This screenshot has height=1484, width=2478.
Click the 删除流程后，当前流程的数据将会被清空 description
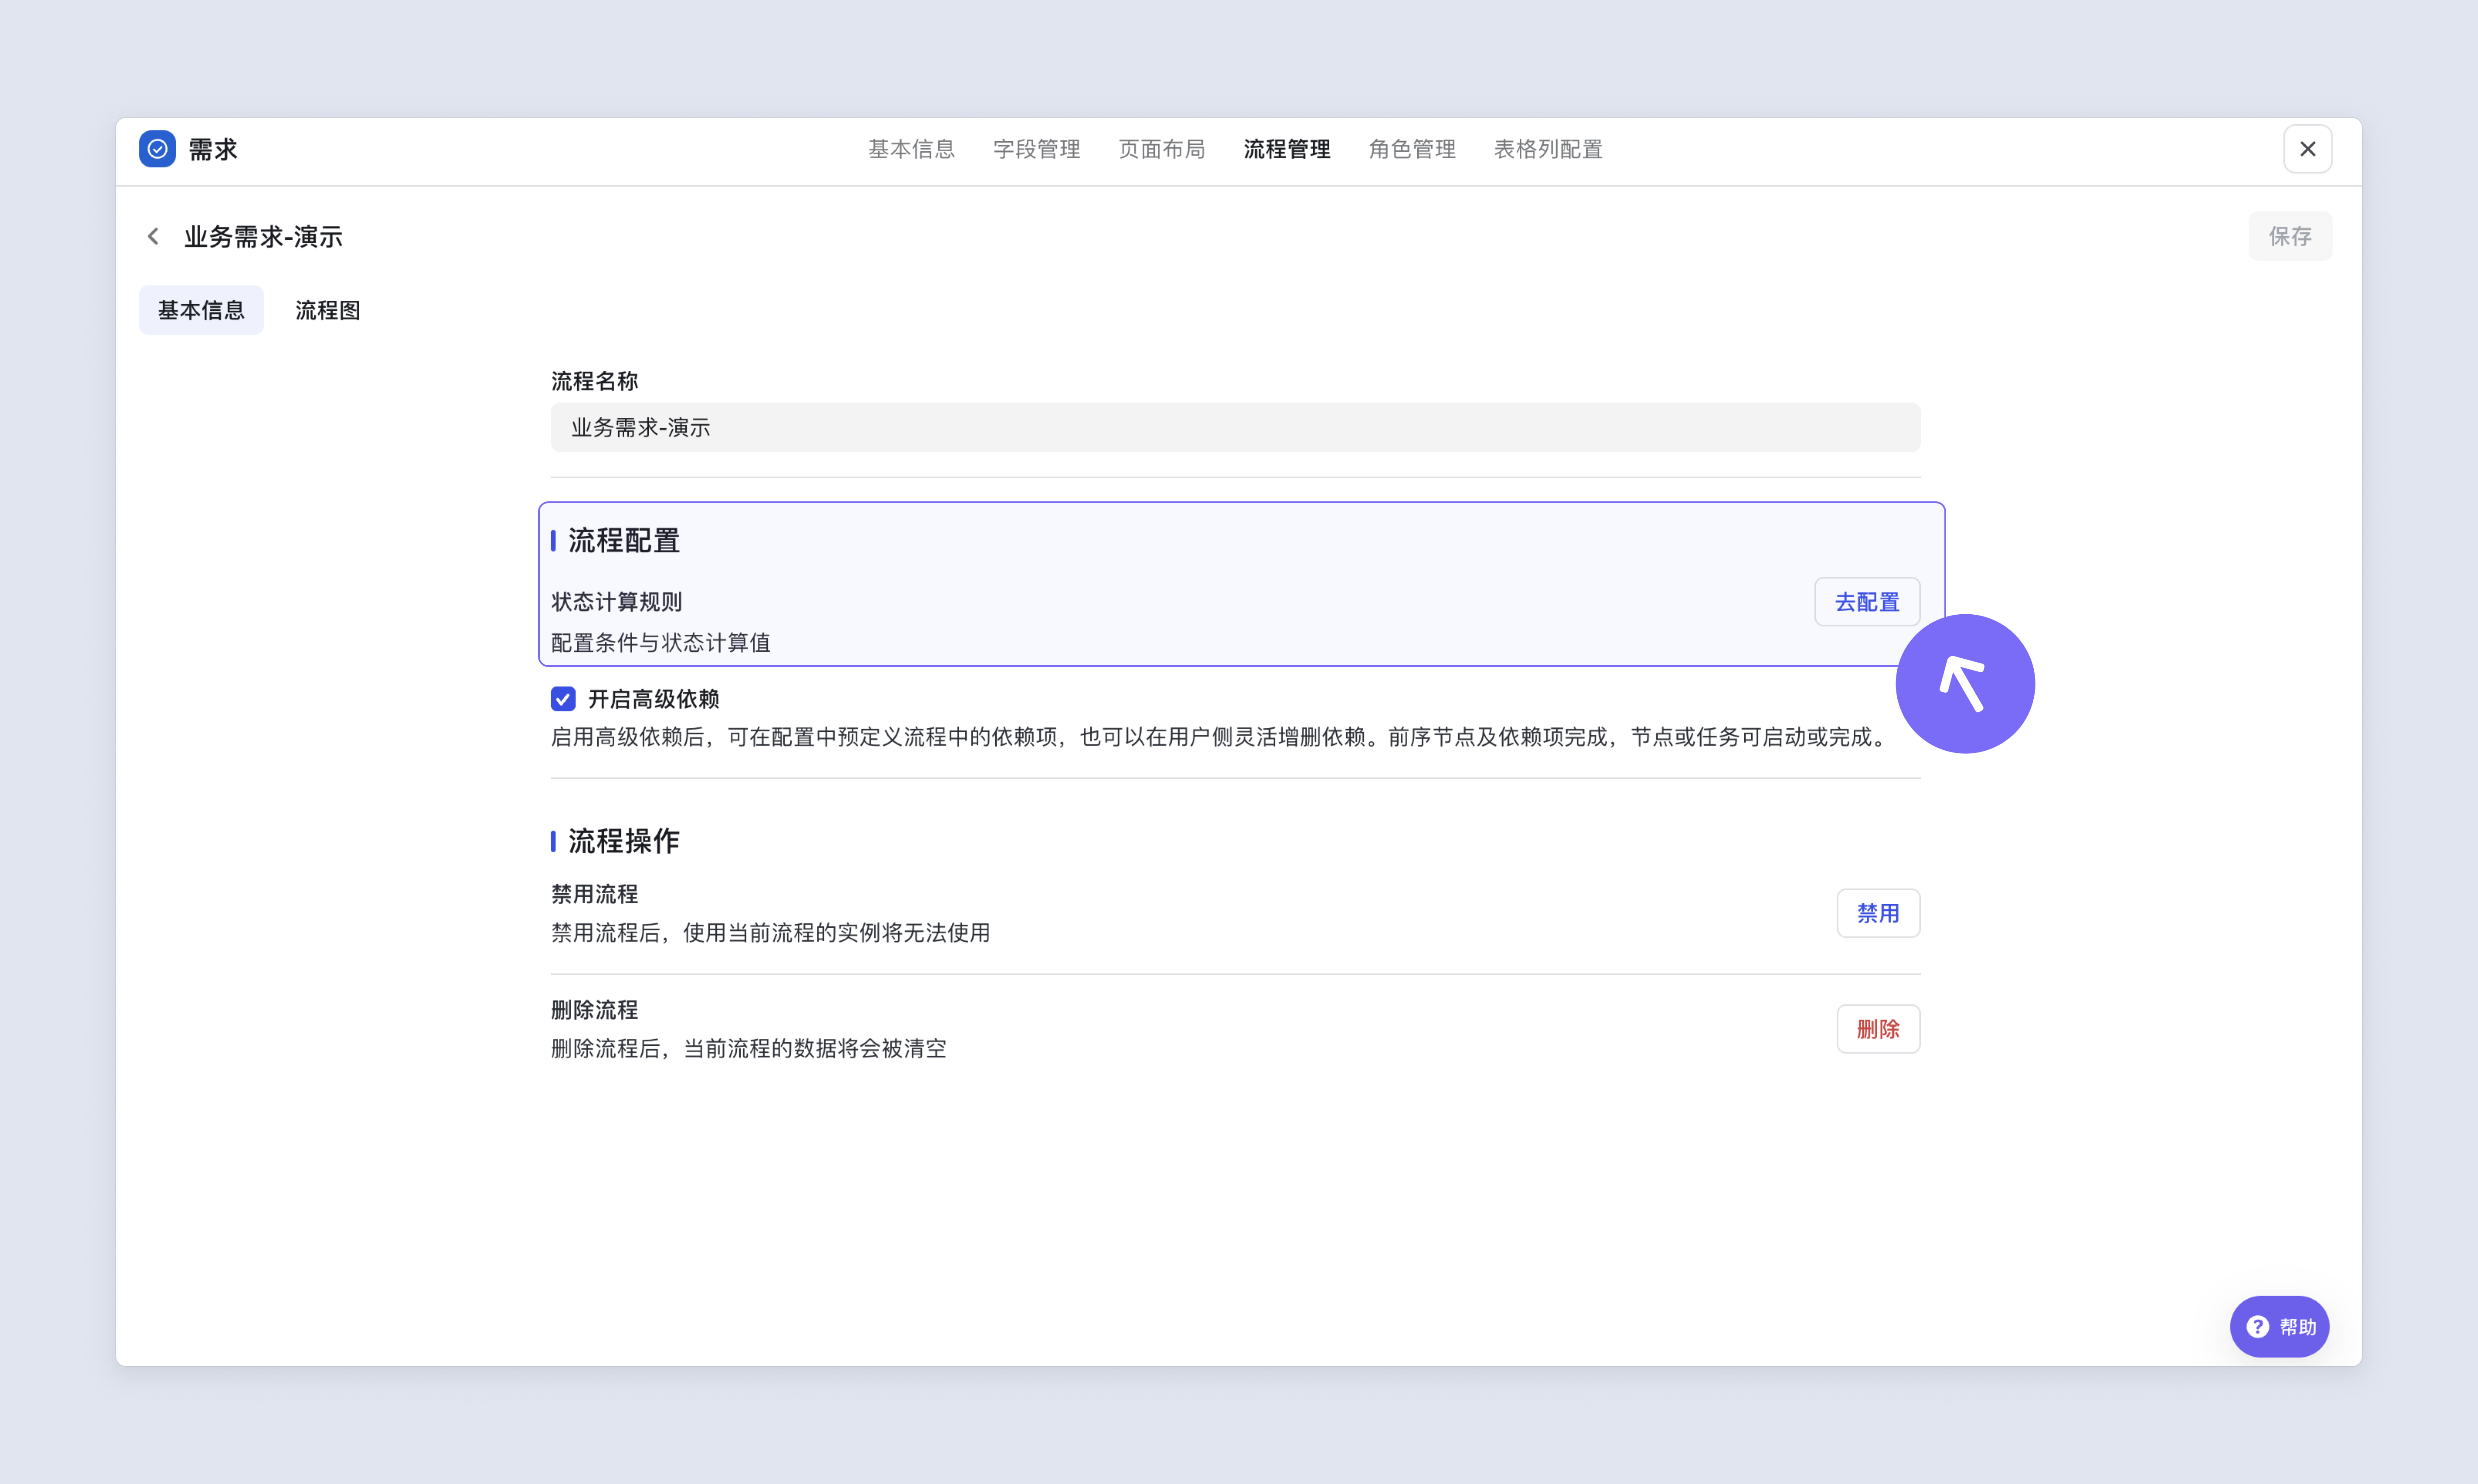[x=748, y=1048]
